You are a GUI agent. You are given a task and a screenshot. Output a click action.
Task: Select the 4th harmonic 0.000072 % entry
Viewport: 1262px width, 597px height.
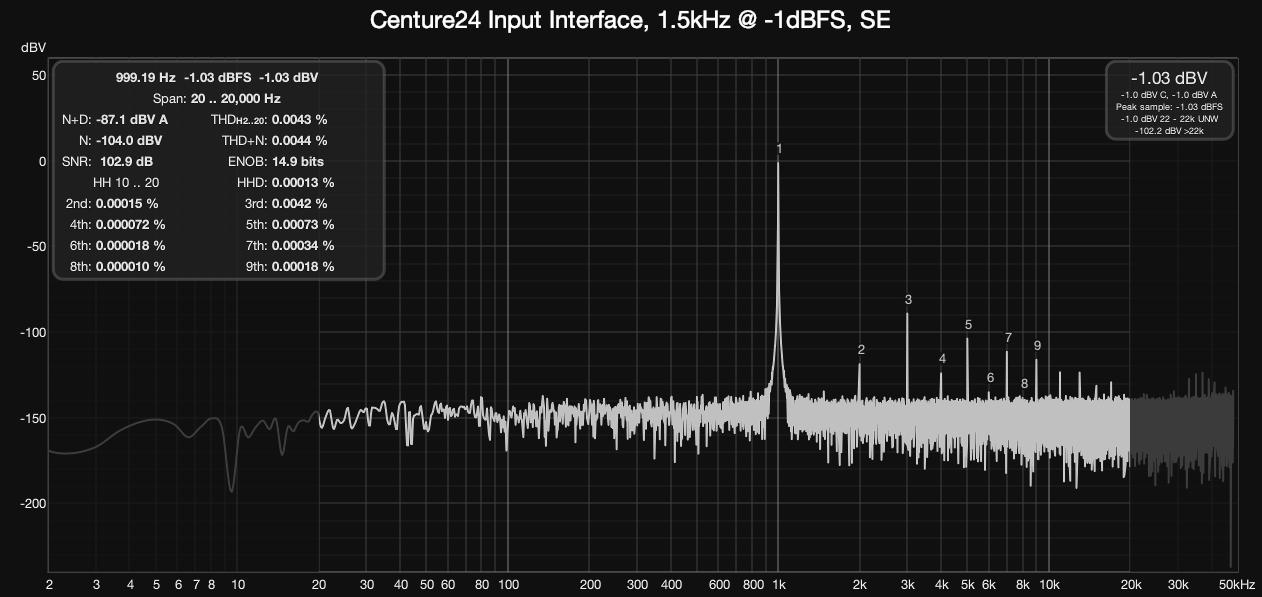tap(117, 224)
